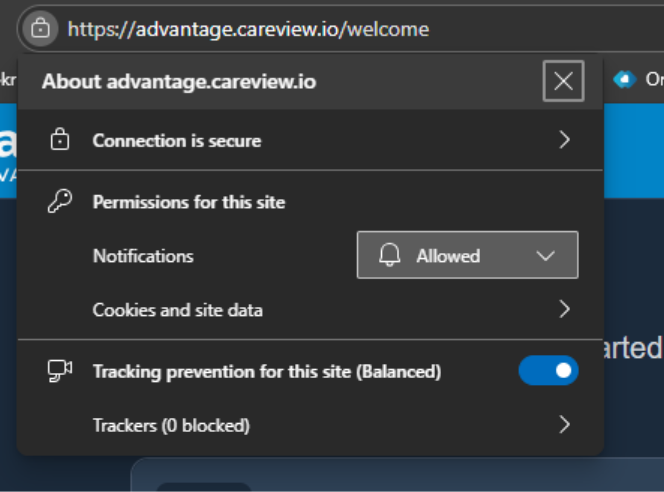Click the dropdown arrow next to Allowed

545,256
